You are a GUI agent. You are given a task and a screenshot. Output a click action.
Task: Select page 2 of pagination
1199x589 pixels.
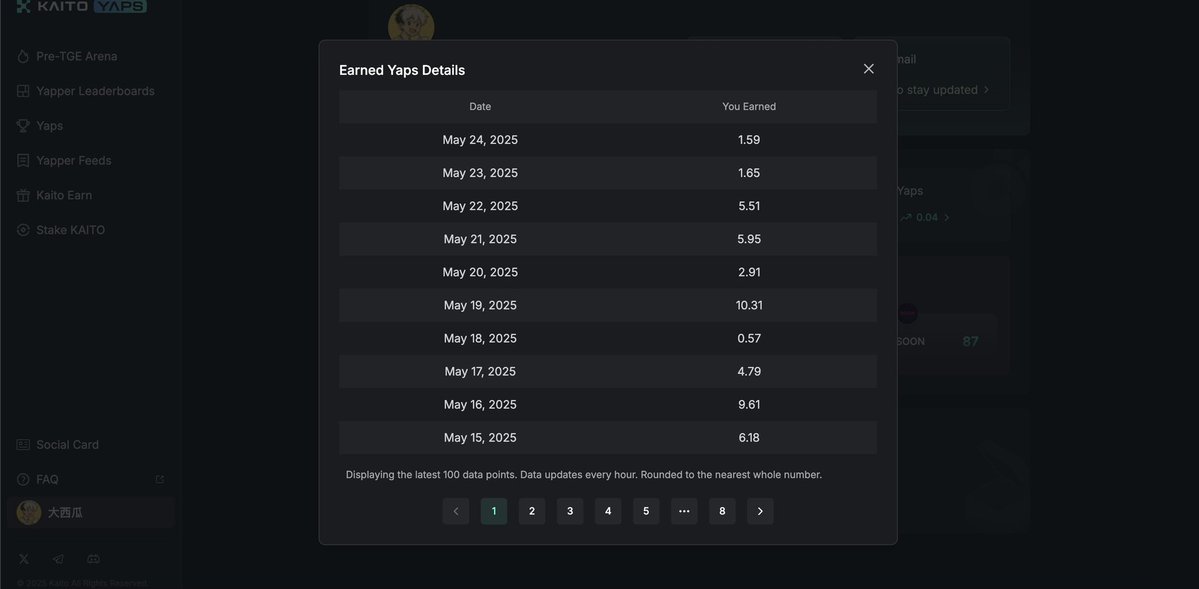pos(532,511)
